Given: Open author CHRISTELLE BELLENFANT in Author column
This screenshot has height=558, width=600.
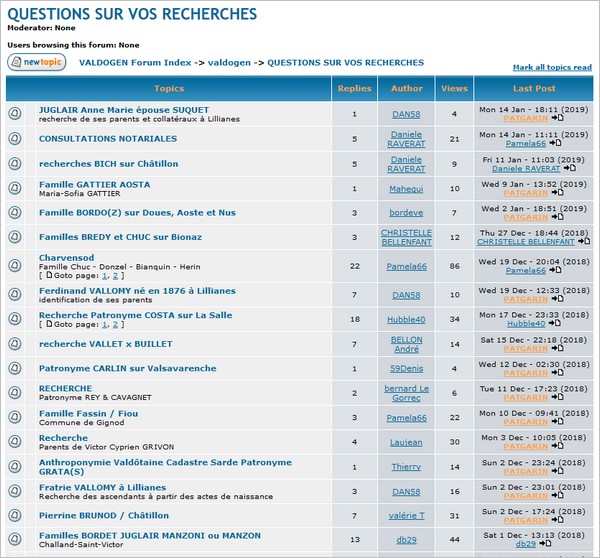Looking at the screenshot, I should tap(406, 237).
